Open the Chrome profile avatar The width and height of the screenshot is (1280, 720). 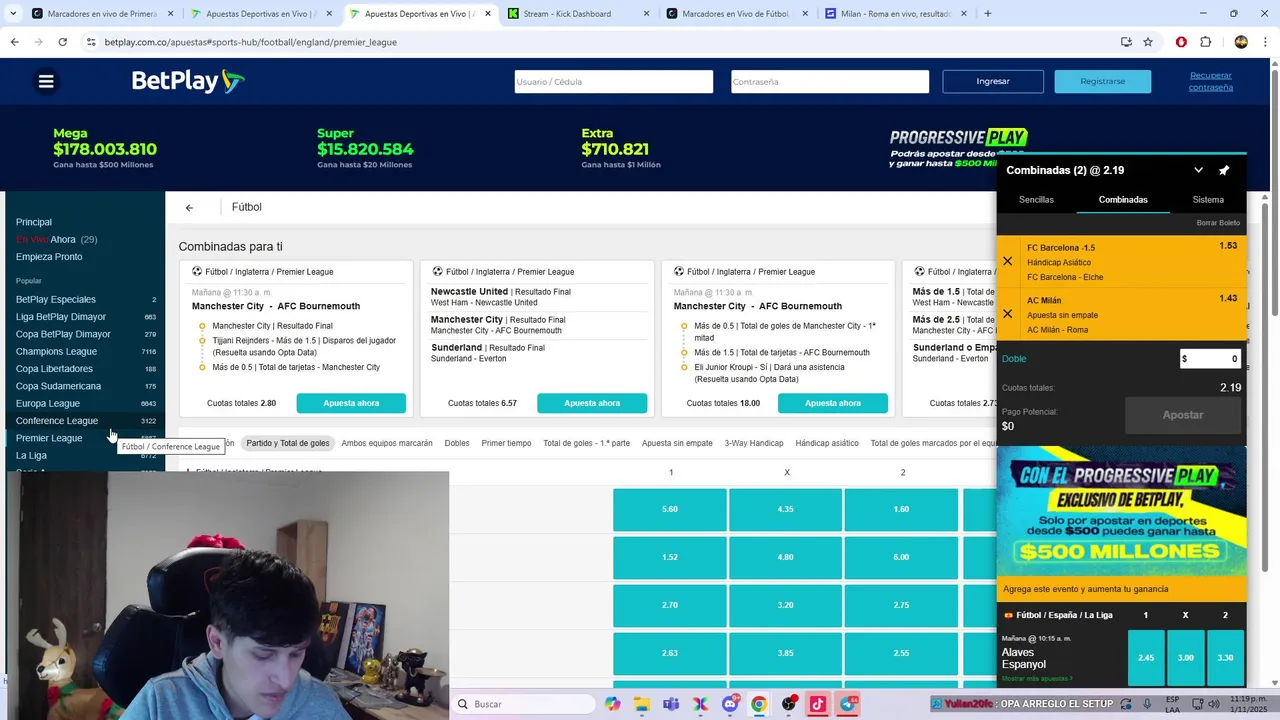coord(1241,42)
